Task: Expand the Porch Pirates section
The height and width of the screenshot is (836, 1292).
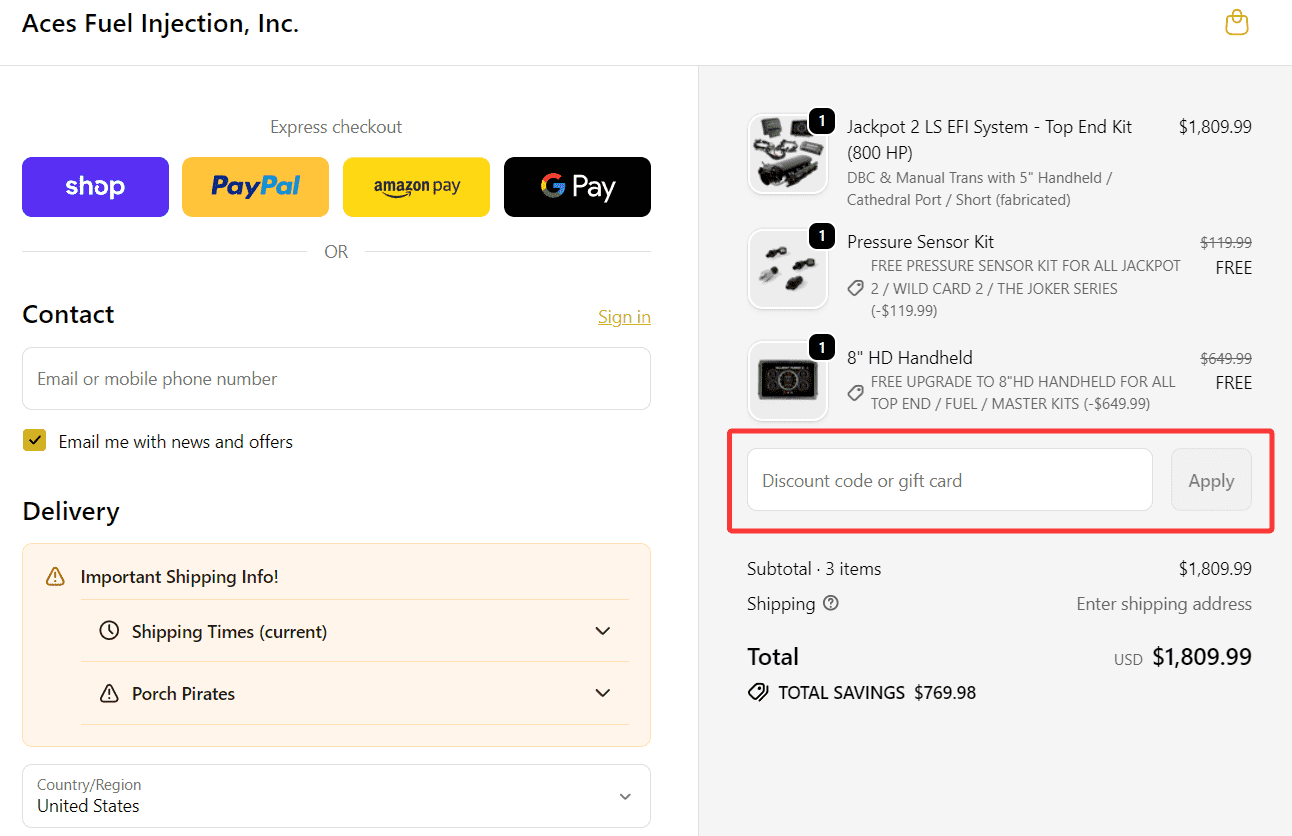Action: (x=602, y=694)
